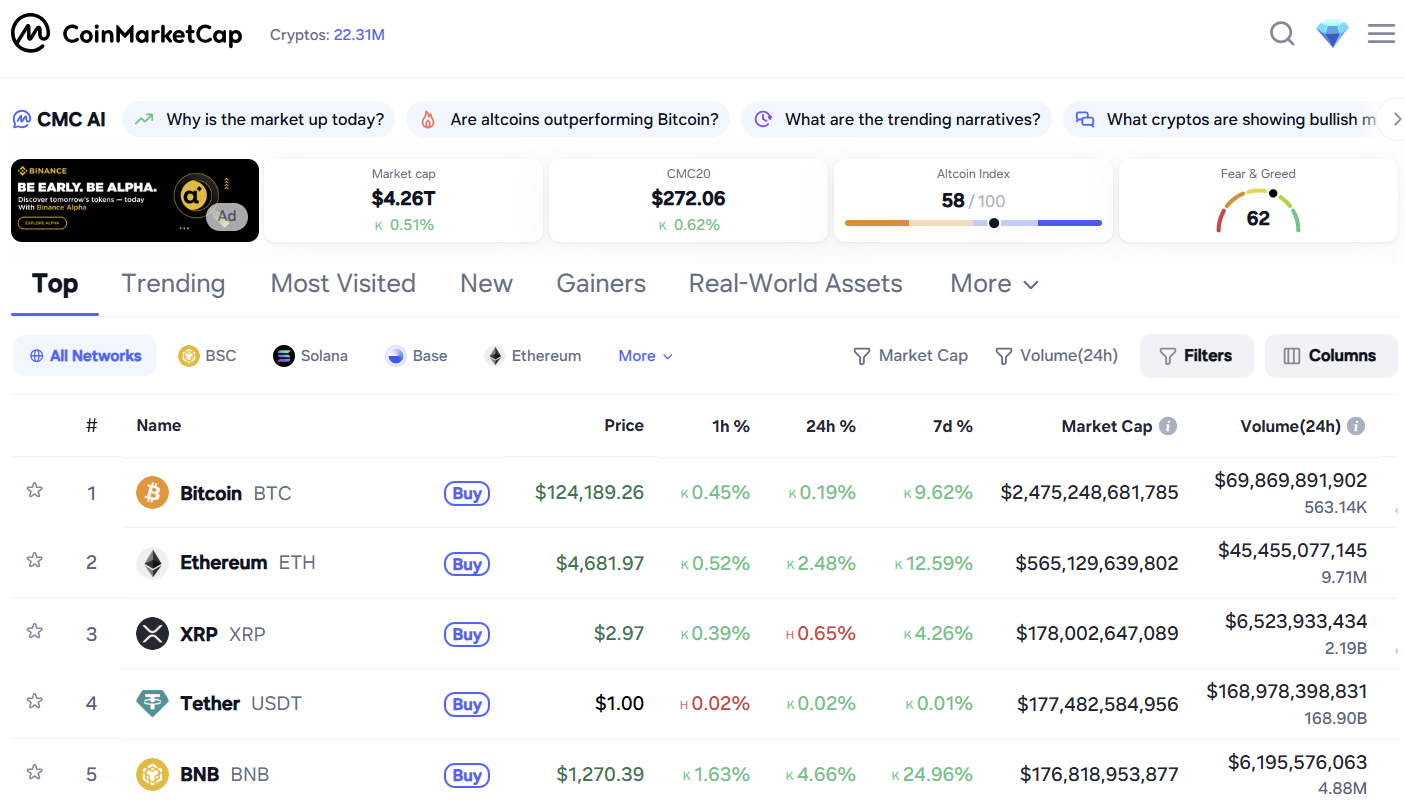Star Bitcoin to add to watchlist
The image size is (1405, 807).
click(x=35, y=490)
